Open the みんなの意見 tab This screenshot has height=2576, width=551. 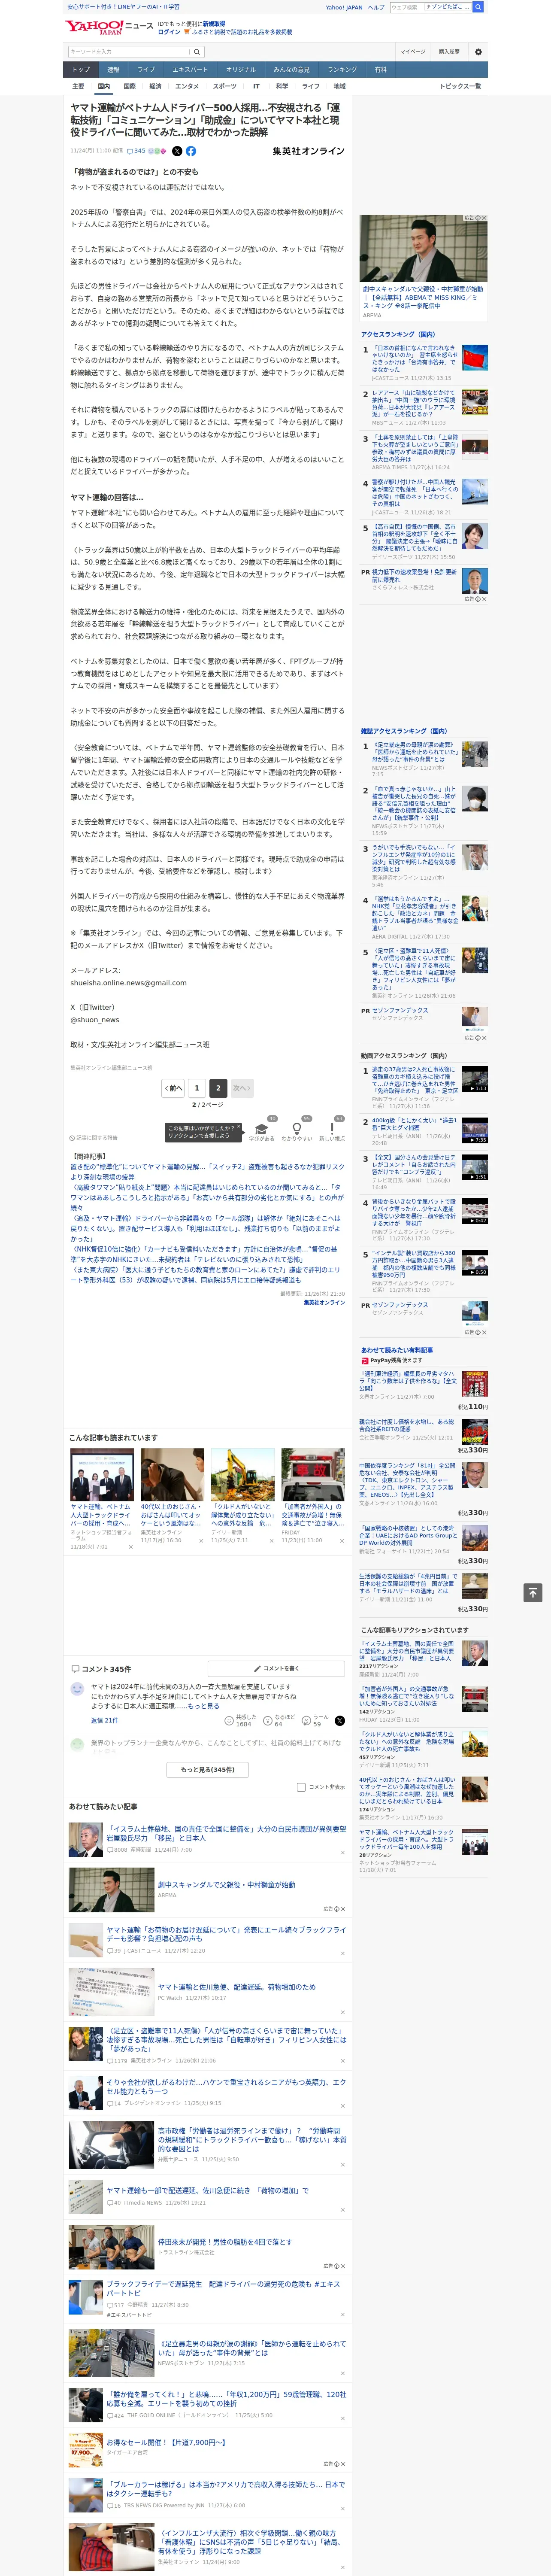click(291, 70)
